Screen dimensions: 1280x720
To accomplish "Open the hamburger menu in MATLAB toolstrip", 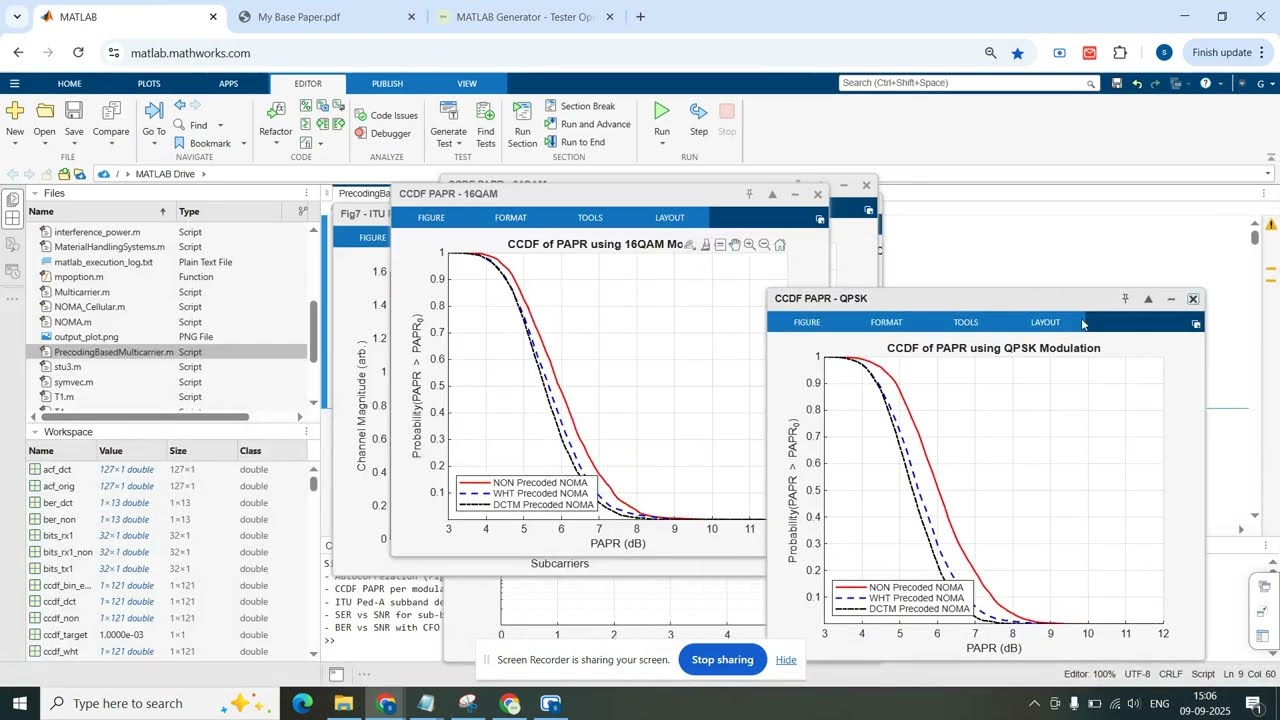I will tap(14, 84).
